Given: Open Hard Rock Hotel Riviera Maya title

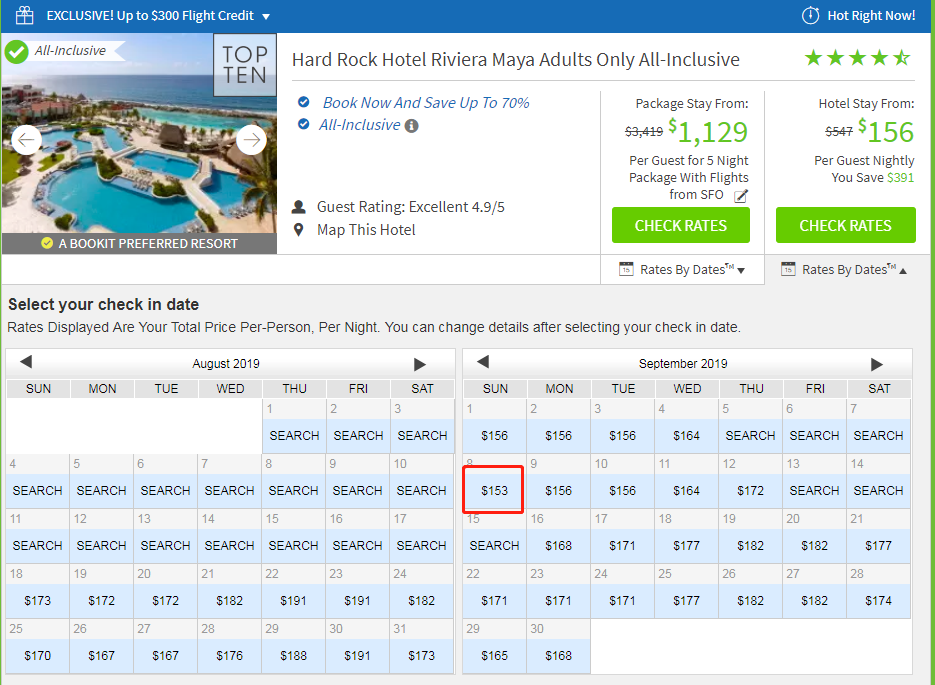Looking at the screenshot, I should 515,60.
